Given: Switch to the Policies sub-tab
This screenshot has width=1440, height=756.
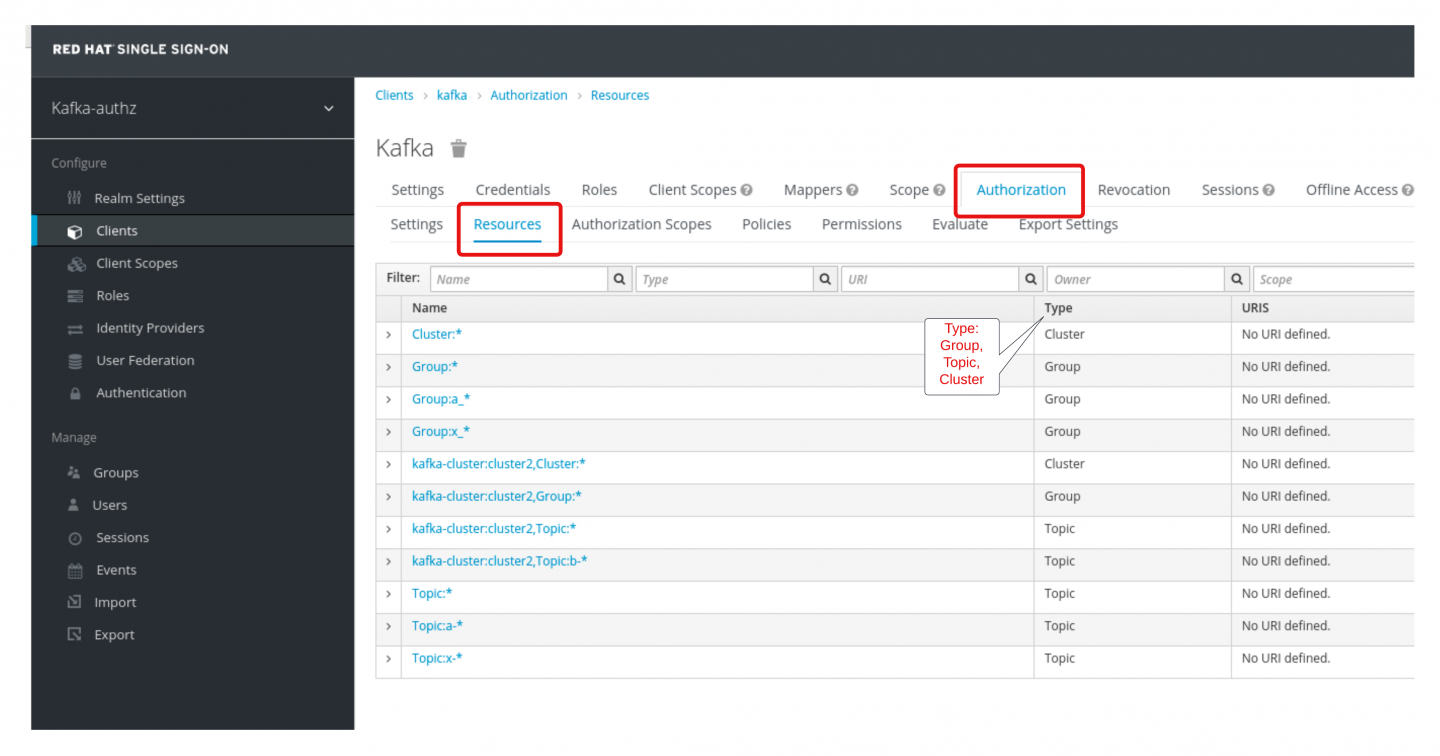Looking at the screenshot, I should click(766, 224).
